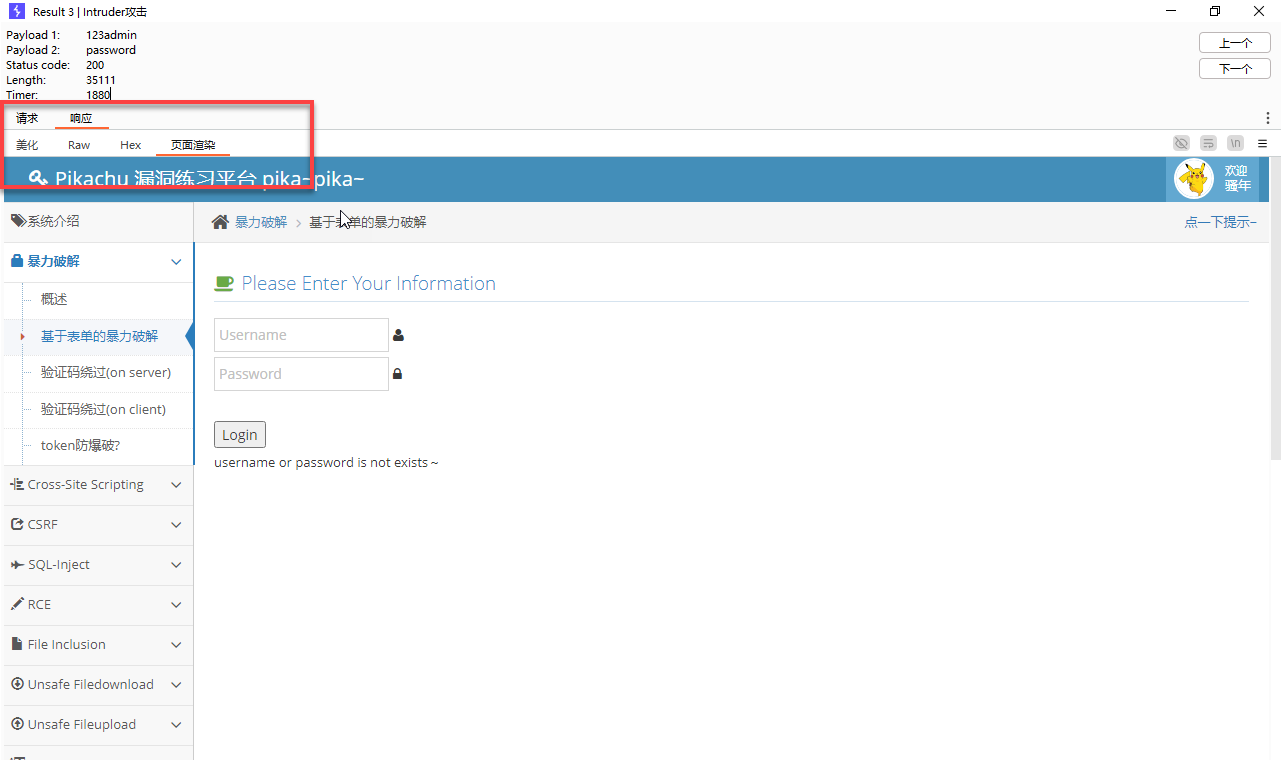Click the Unsafe Filedownload arrow icon
The height and width of the screenshot is (760, 1281).
[17, 684]
